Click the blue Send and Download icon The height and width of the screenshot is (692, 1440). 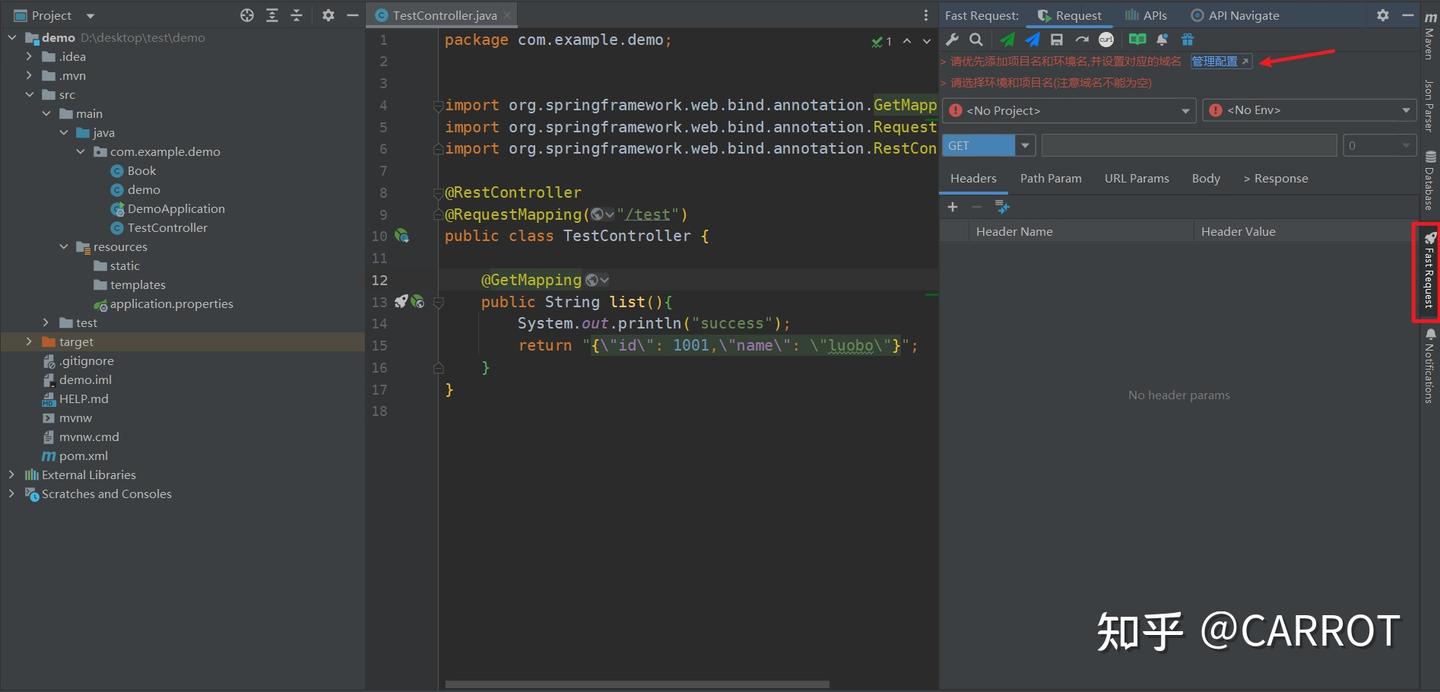tap(1032, 40)
